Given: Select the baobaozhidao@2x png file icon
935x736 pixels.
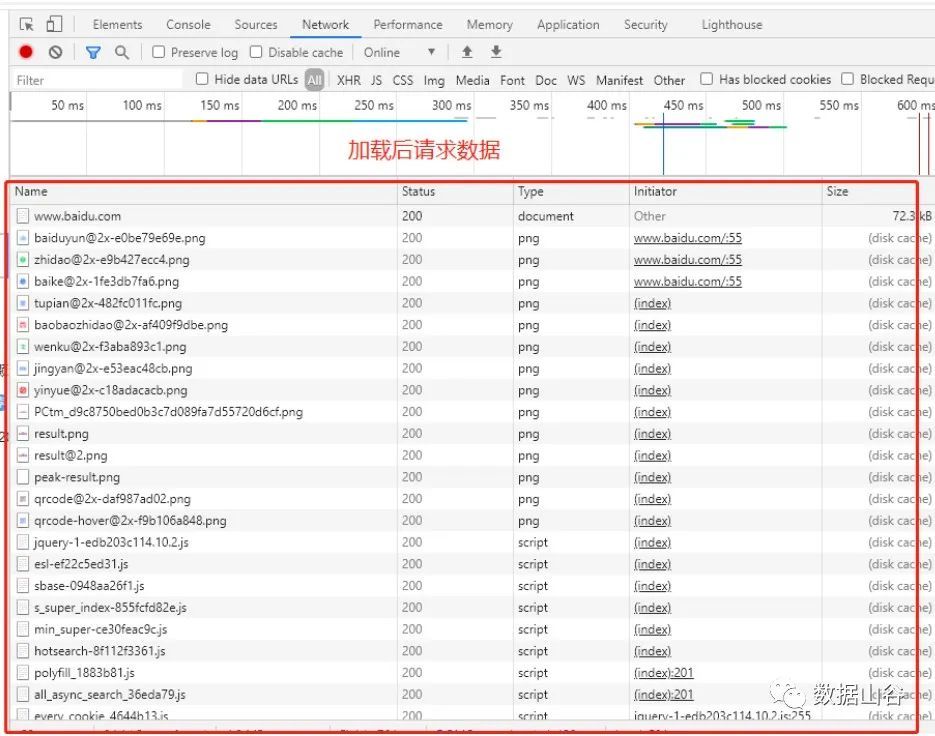Looking at the screenshot, I should (23, 325).
